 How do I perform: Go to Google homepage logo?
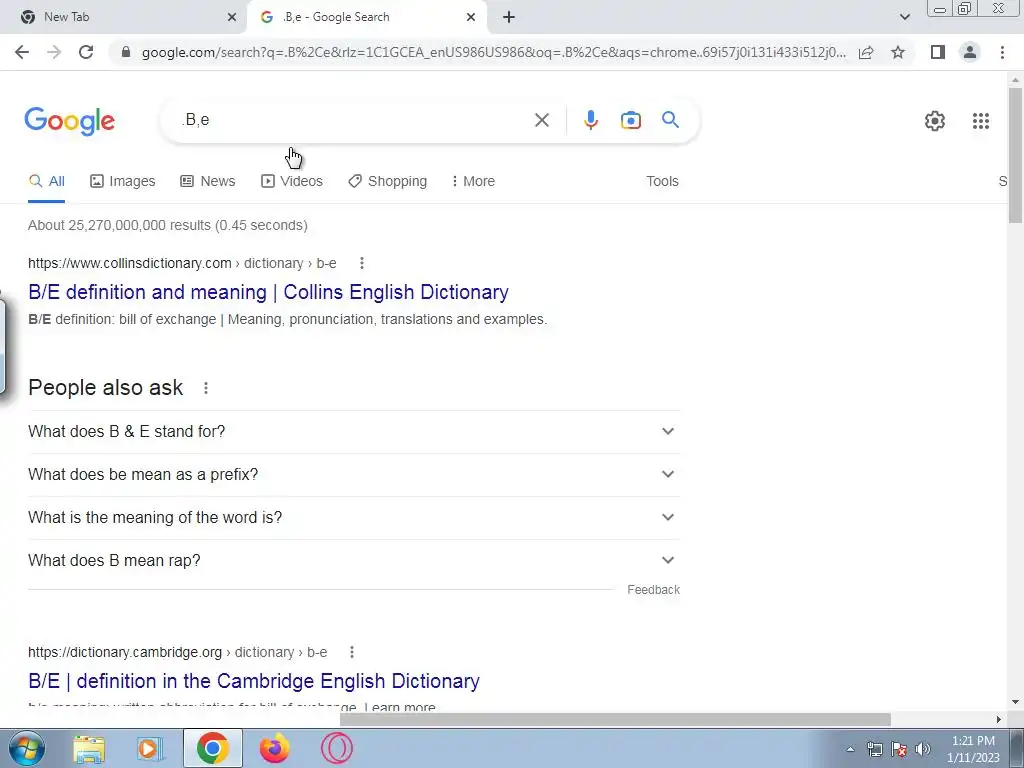tap(70, 121)
